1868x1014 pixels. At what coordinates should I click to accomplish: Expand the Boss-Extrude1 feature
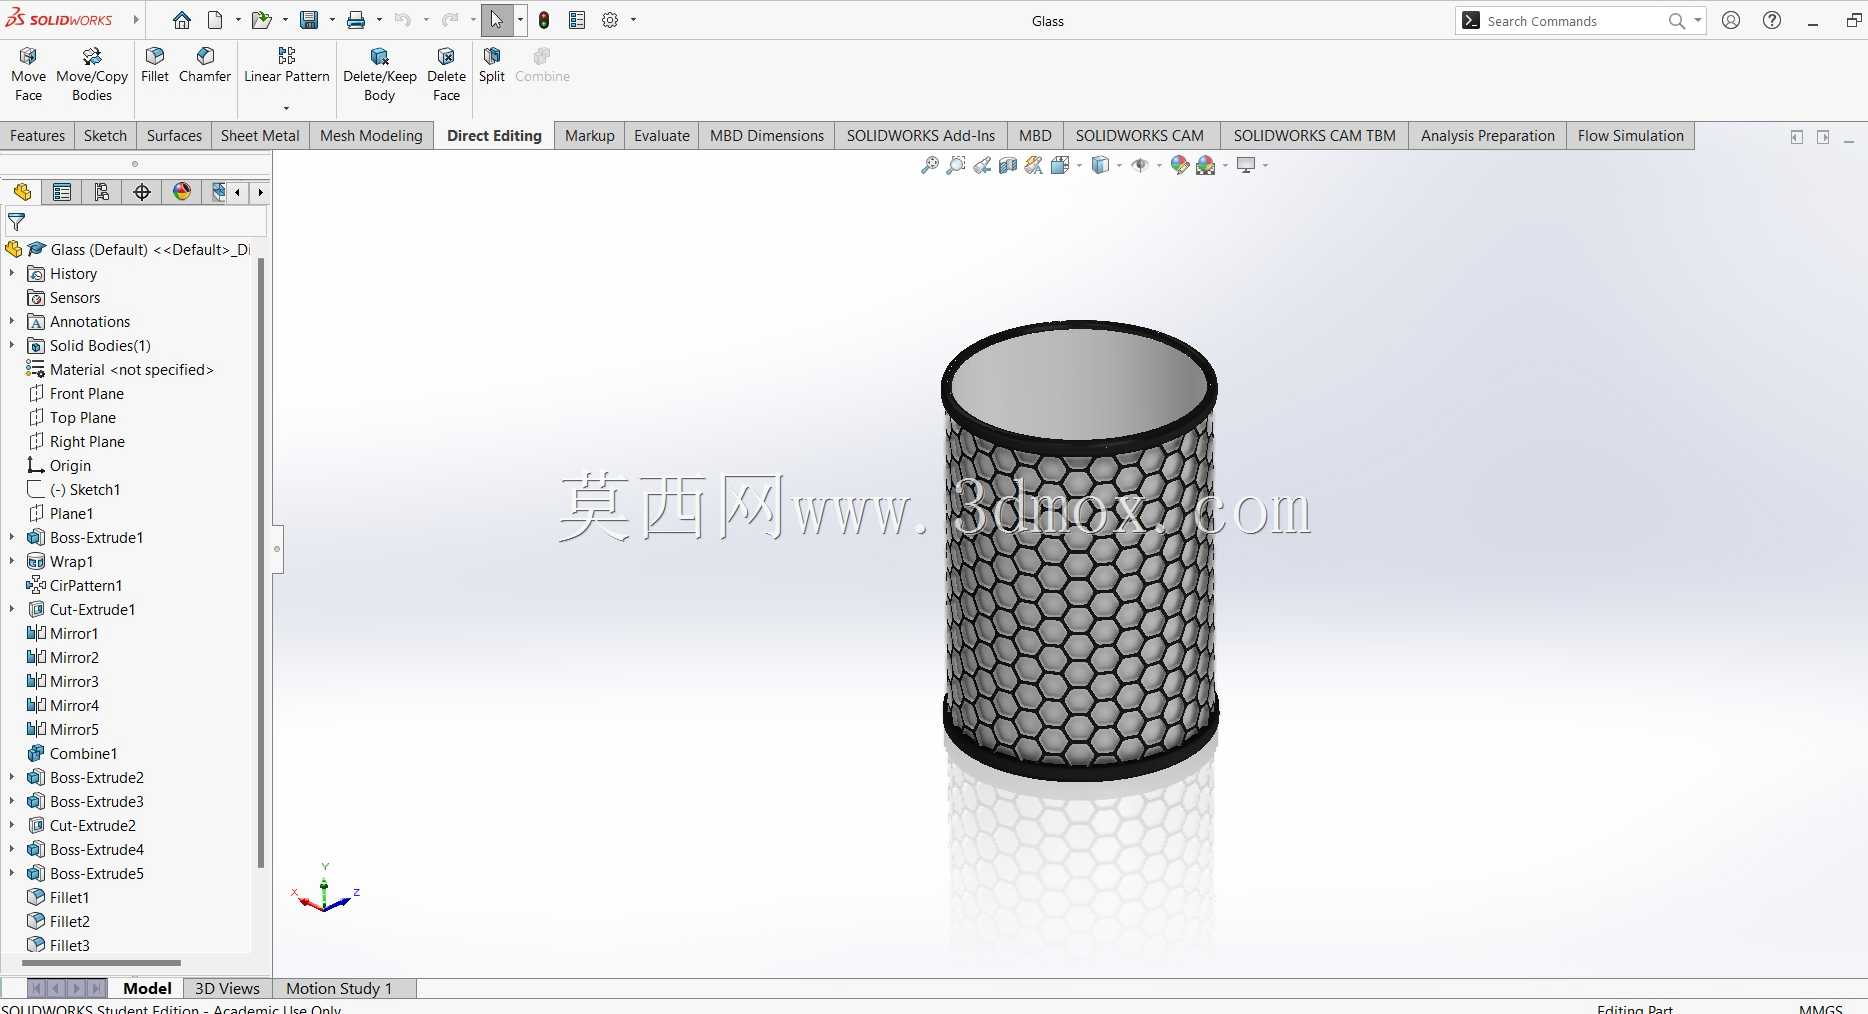click(x=12, y=537)
